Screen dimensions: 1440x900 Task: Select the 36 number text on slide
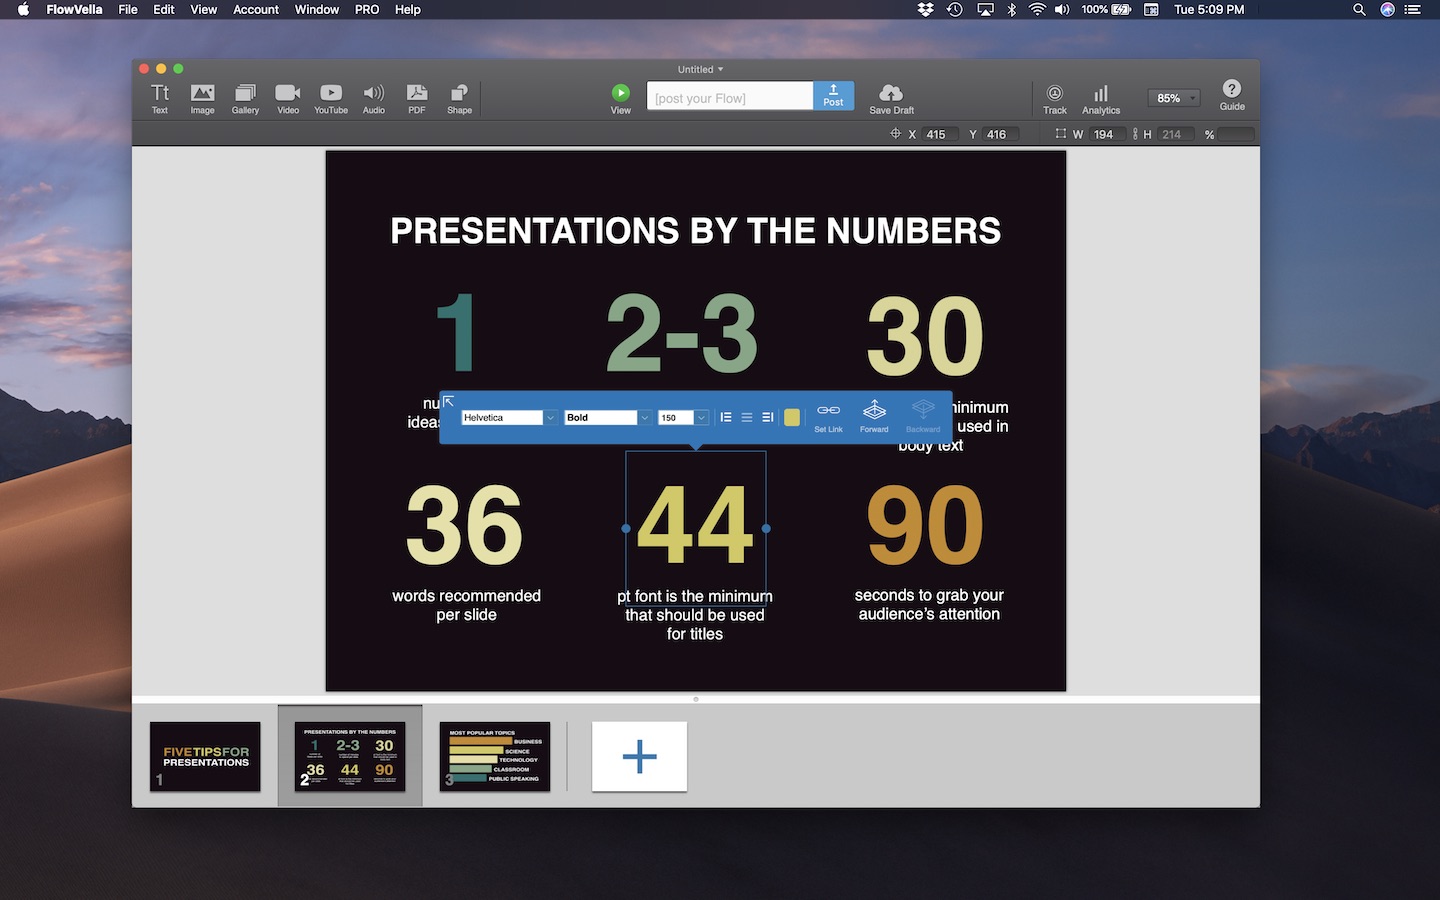[x=465, y=525]
